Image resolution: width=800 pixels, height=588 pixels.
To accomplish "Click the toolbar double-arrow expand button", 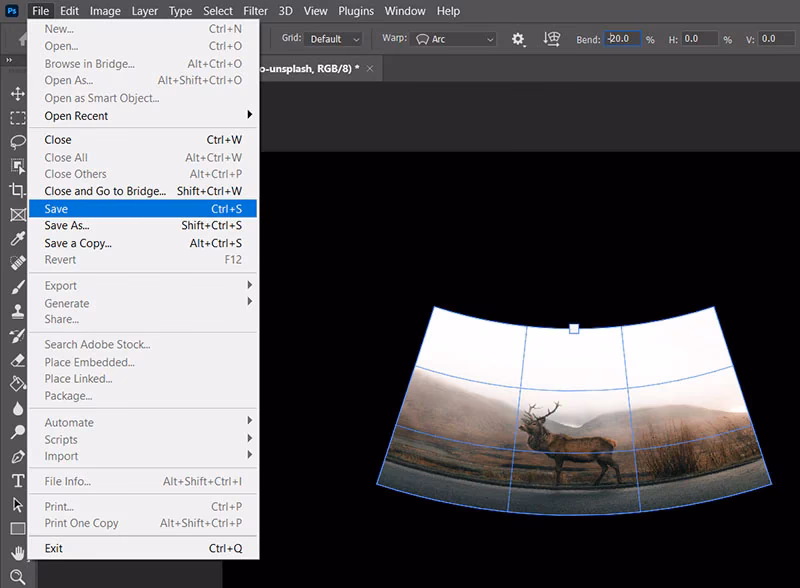I will coord(11,60).
